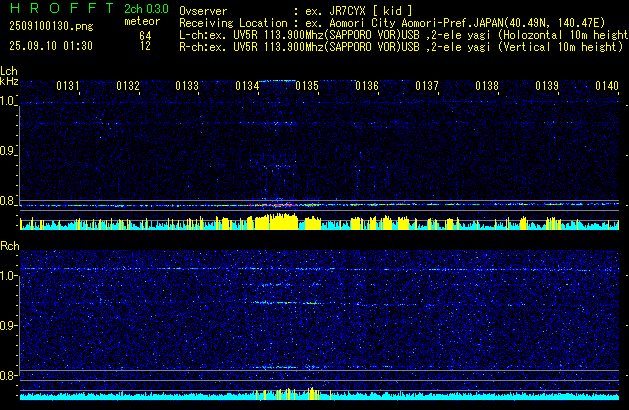Click the meteor label

[142, 21]
